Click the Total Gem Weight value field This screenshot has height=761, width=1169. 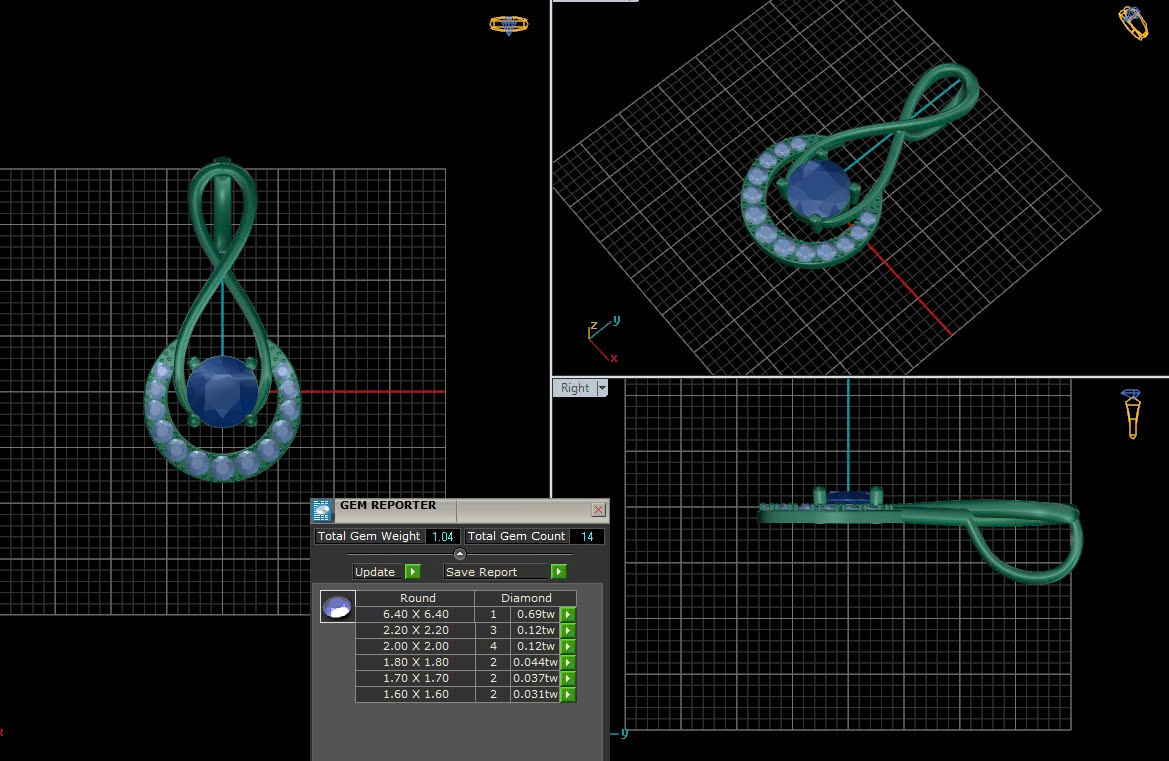[442, 537]
